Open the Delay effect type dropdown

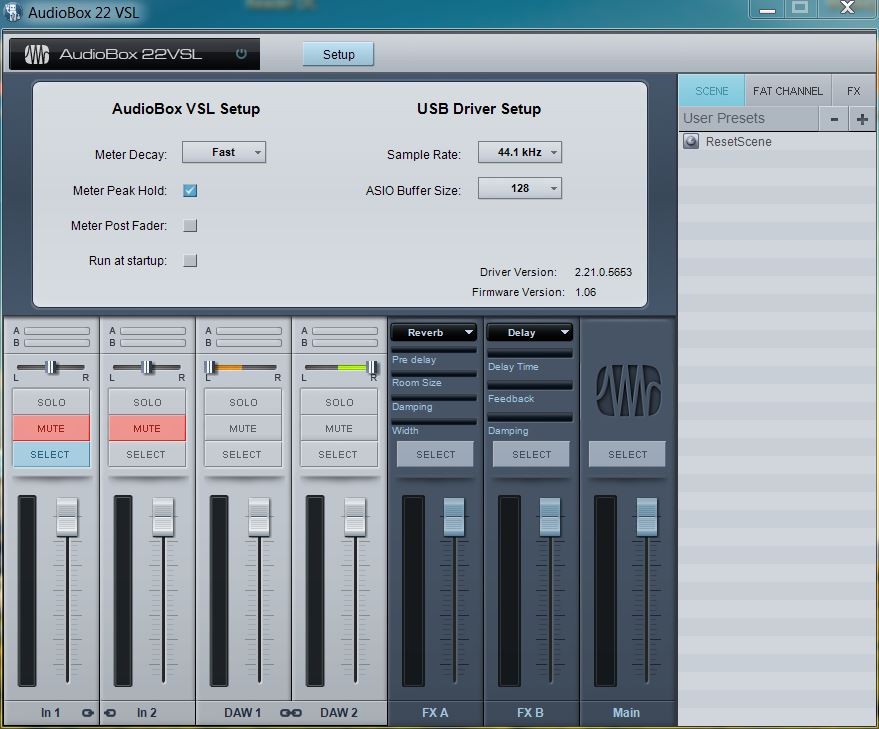pyautogui.click(x=530, y=333)
